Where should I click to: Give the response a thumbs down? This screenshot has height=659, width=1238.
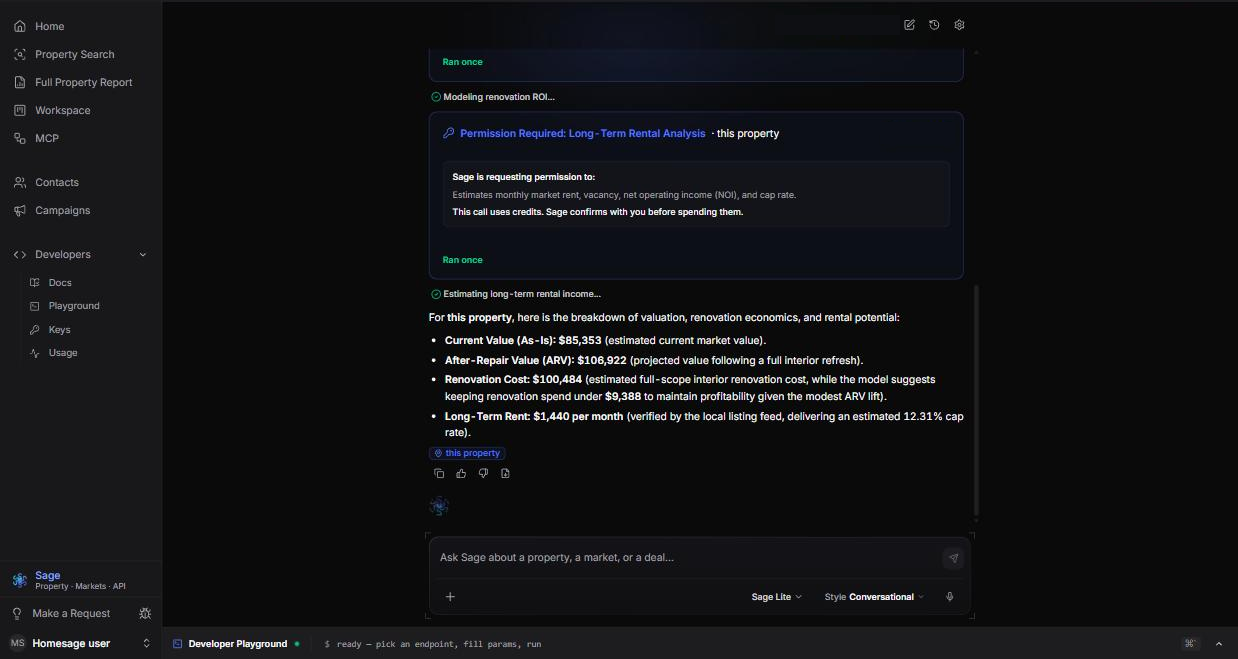tap(483, 473)
